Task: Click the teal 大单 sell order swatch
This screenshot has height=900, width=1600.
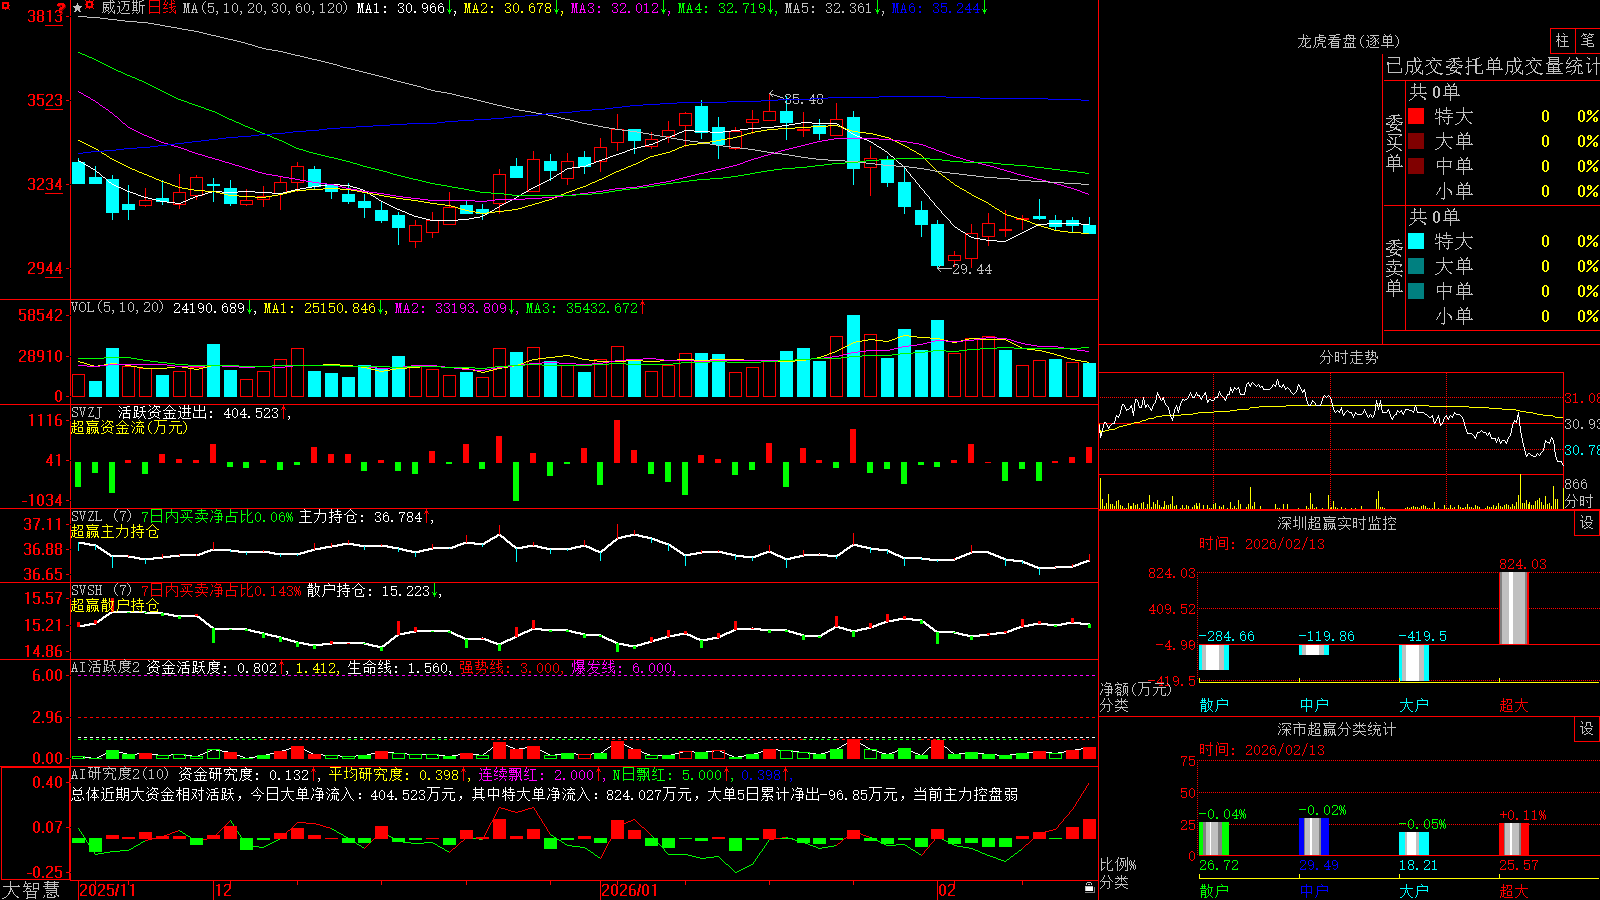Action: point(1416,266)
